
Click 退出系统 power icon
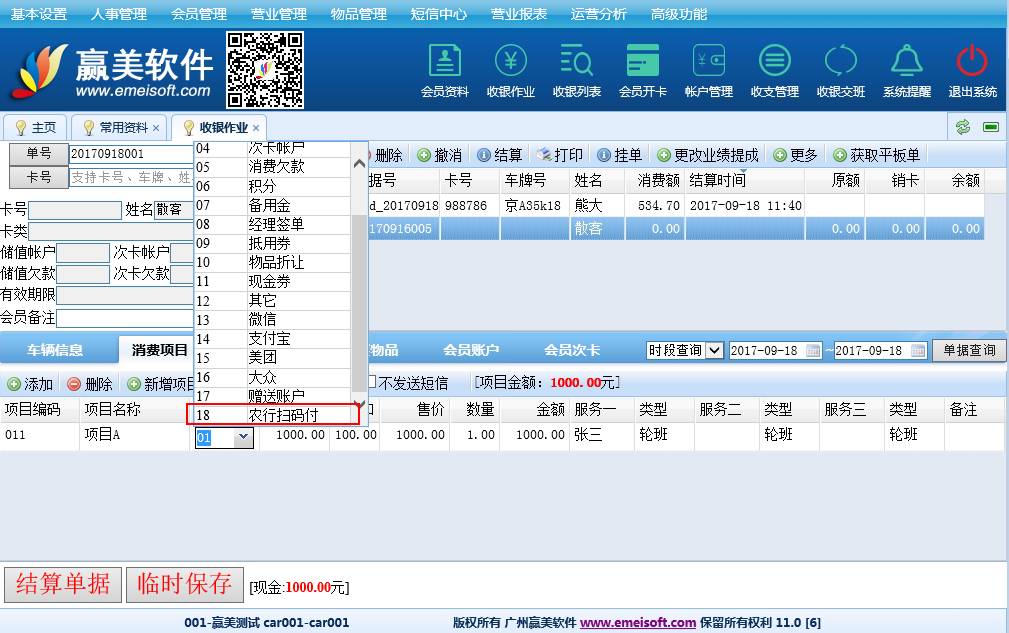coord(972,62)
